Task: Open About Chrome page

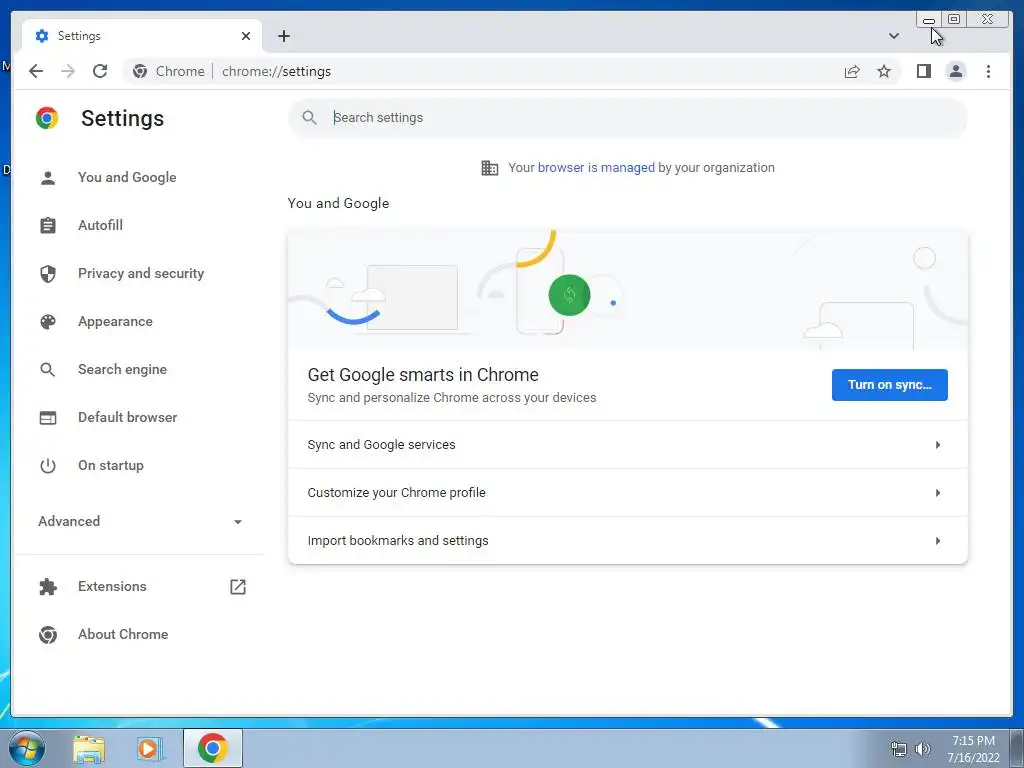Action: 123,635
